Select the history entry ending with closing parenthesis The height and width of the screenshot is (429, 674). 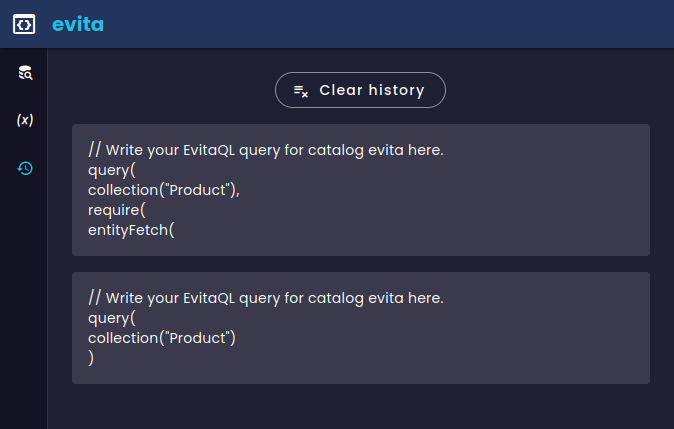360,328
